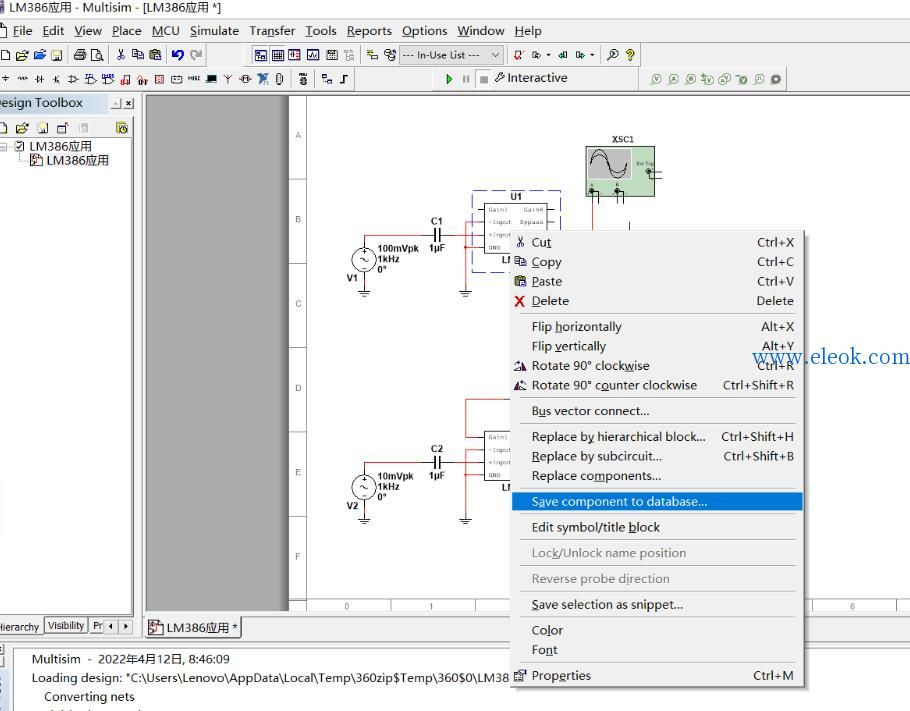Image resolution: width=910 pixels, height=711 pixels.
Task: Open the Transfer menu
Action: tap(272, 31)
